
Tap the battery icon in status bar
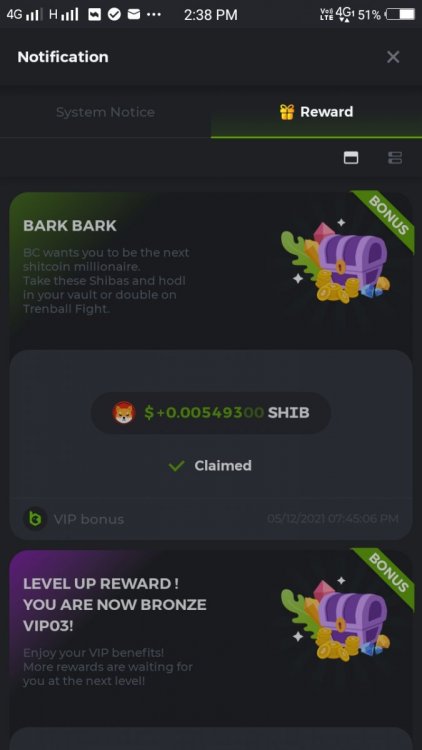point(400,15)
